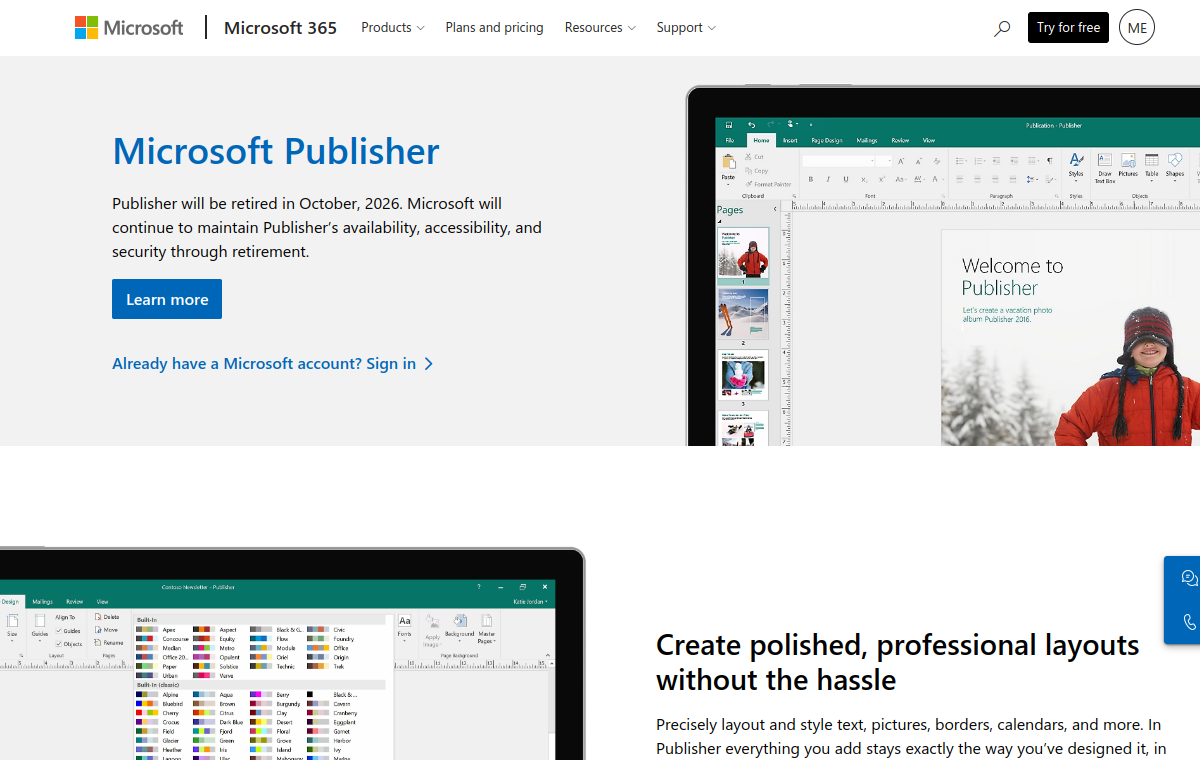Image resolution: width=1200 pixels, height=760 pixels.
Task: Open the font name combo box
Action: (x=838, y=160)
